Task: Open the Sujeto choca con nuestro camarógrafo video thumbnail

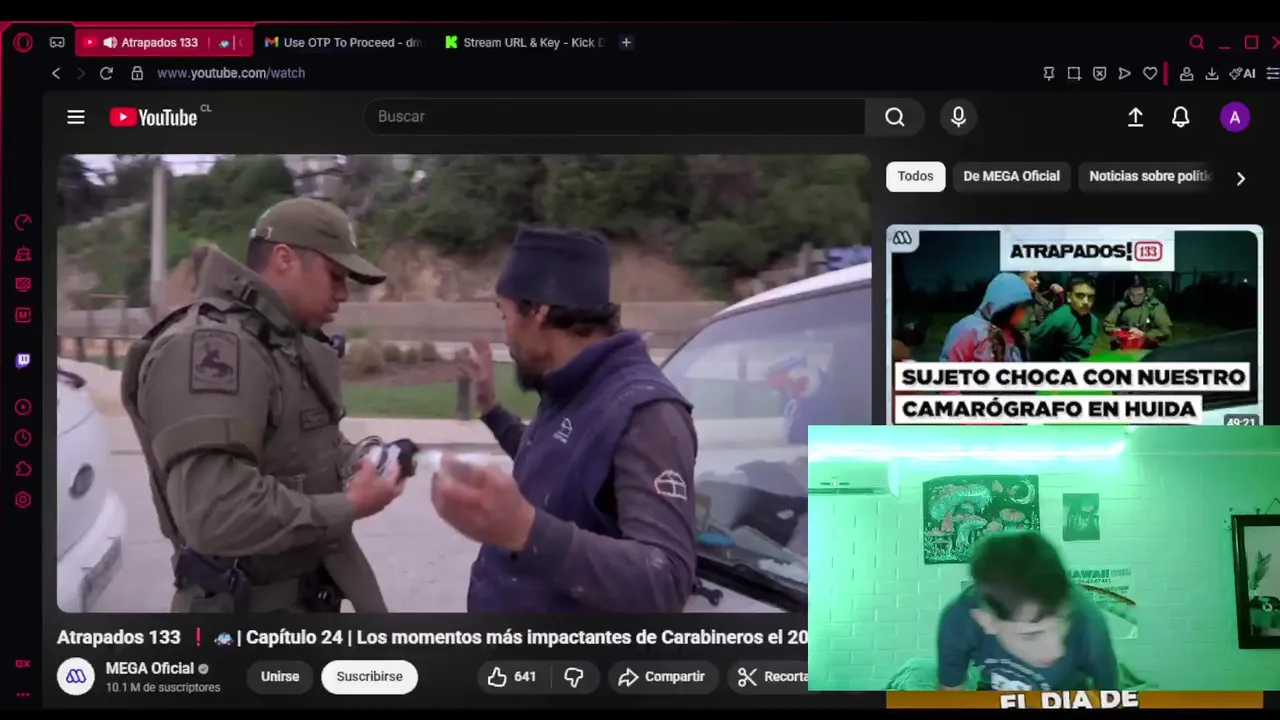Action: click(x=1074, y=325)
